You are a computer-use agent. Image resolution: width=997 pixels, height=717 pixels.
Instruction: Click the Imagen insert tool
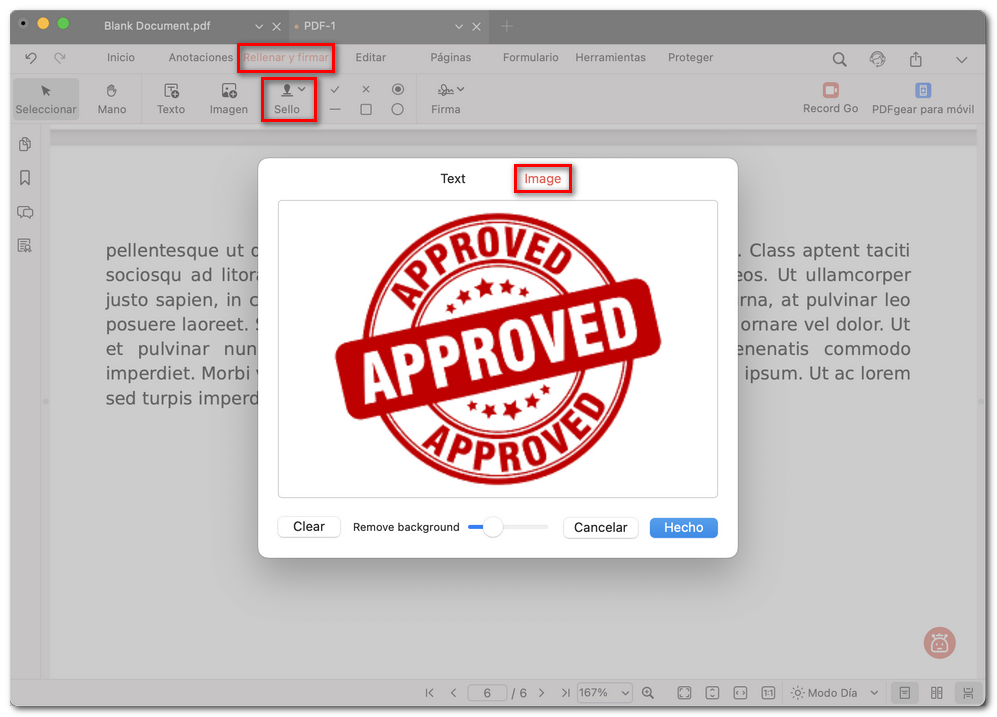tap(228, 98)
